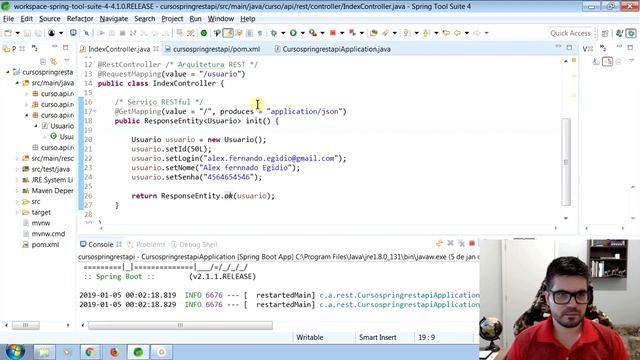
Task: Click the horizontal scrollbar of the Console
Action: click(x=180, y=325)
